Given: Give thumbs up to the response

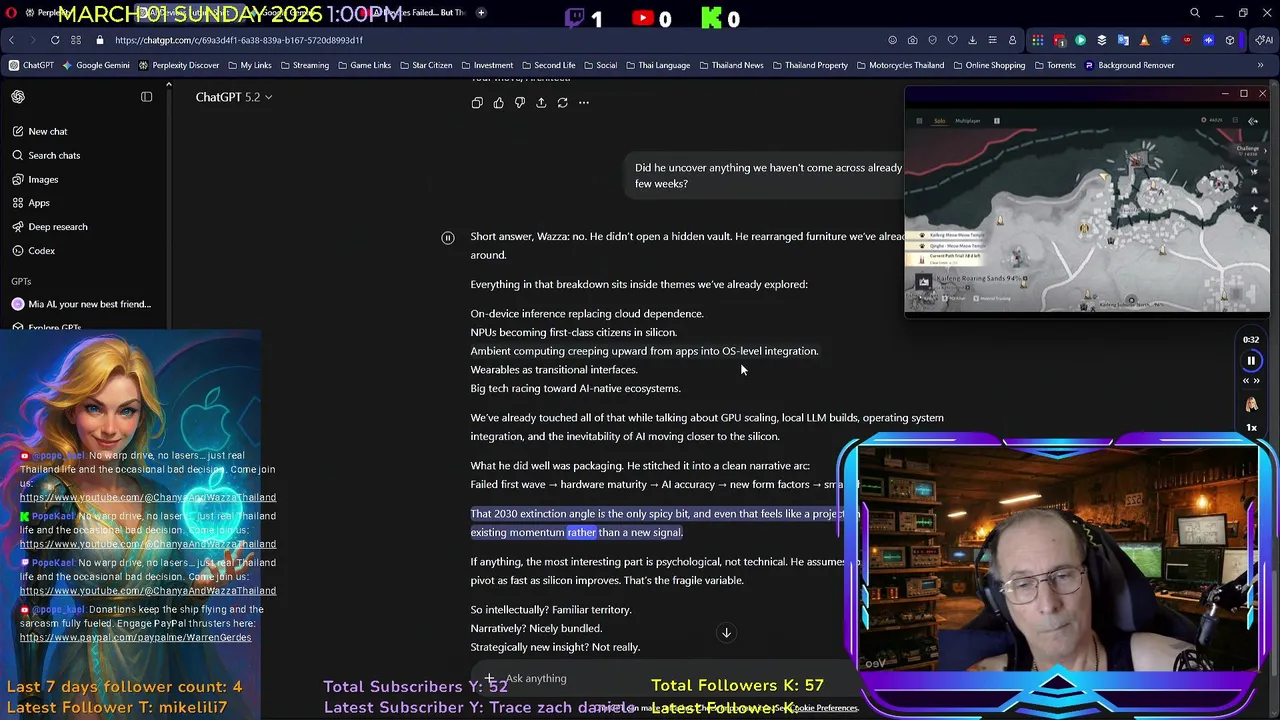Looking at the screenshot, I should pyautogui.click(x=498, y=102).
